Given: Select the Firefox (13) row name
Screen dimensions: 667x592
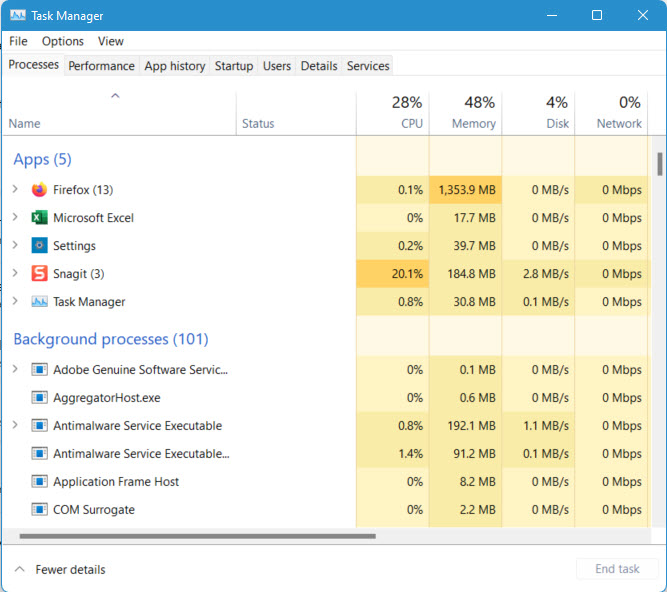Looking at the screenshot, I should (x=83, y=190).
